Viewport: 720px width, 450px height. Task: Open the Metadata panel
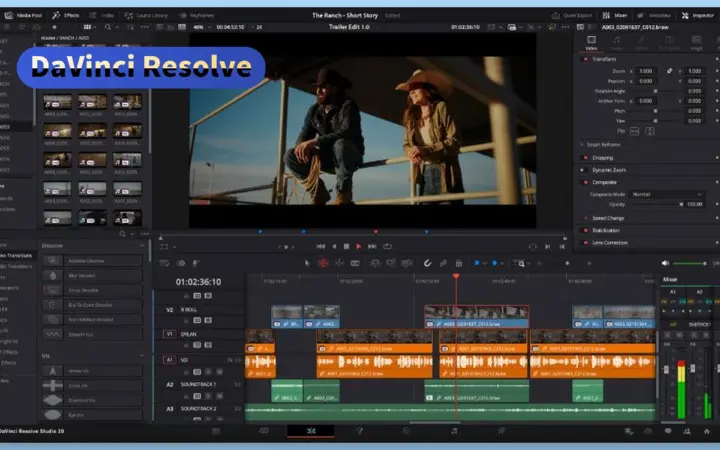(654, 15)
